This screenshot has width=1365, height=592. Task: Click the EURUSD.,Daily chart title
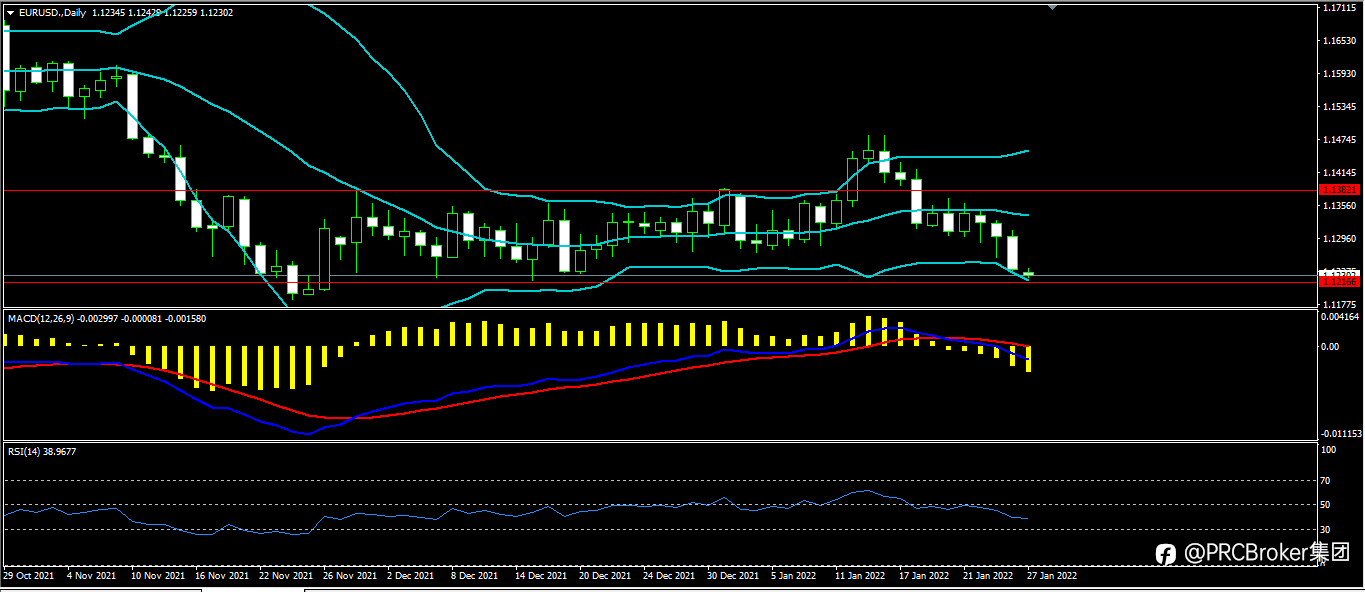pos(51,12)
